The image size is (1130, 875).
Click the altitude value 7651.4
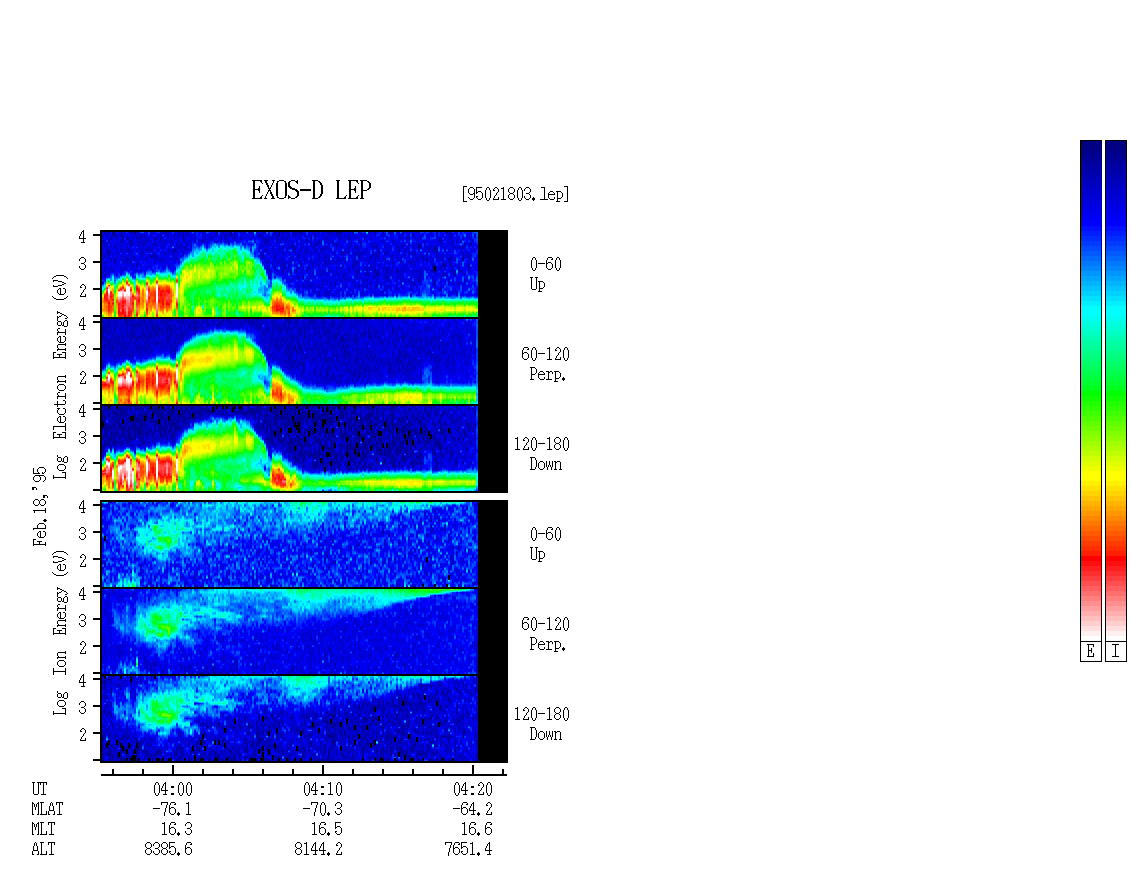pos(468,850)
